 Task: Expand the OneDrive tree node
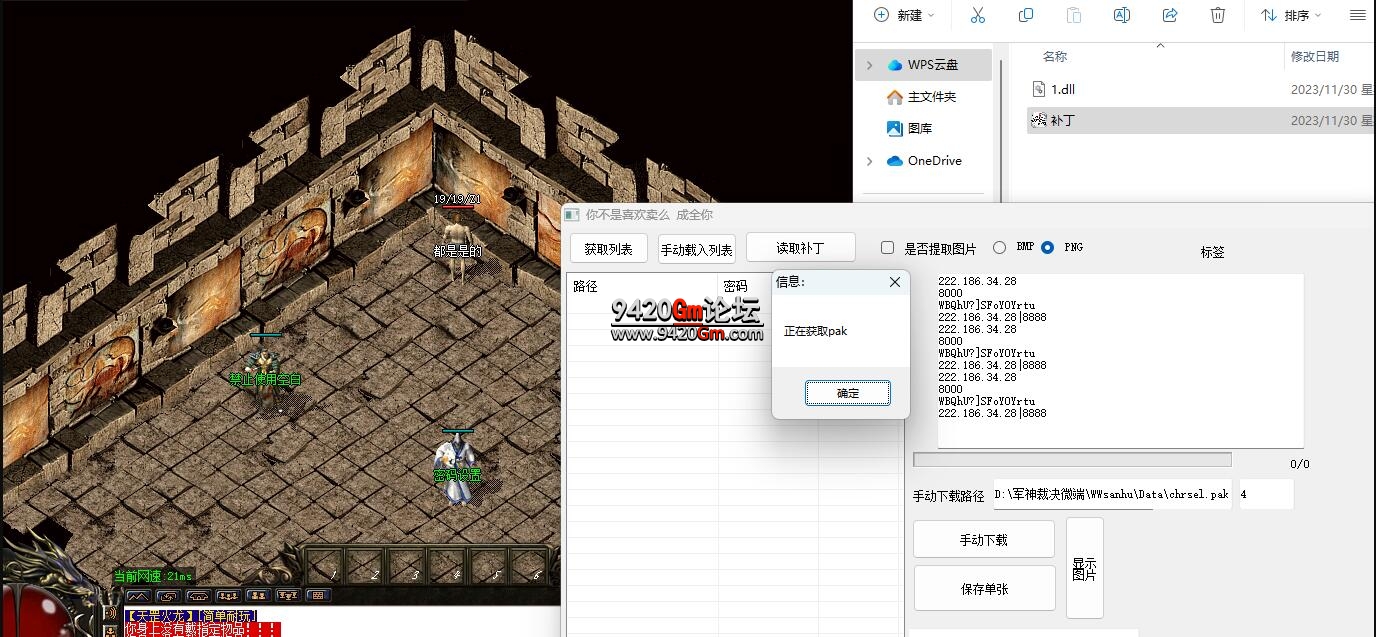click(x=869, y=161)
